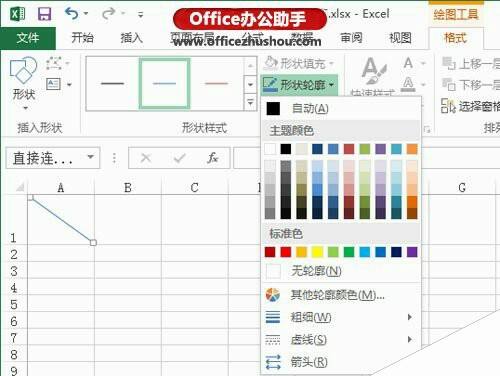
Task: Open the 文件 (File) tab
Action: [x=28, y=38]
